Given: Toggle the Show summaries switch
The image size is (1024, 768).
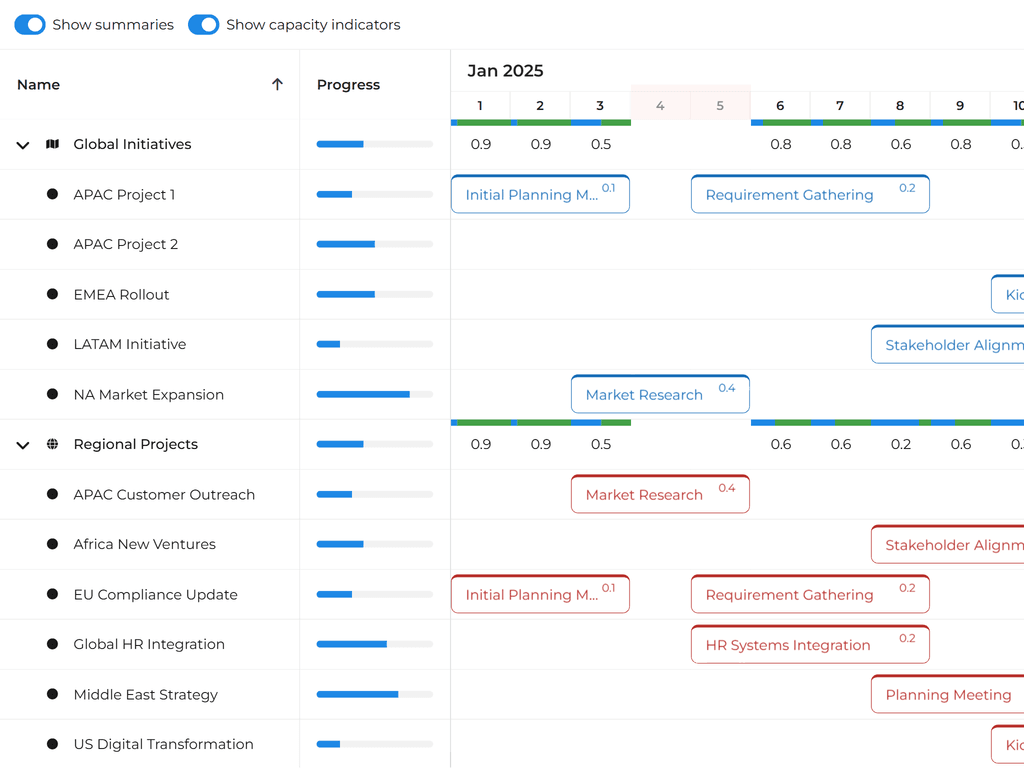Looking at the screenshot, I should [x=30, y=25].
